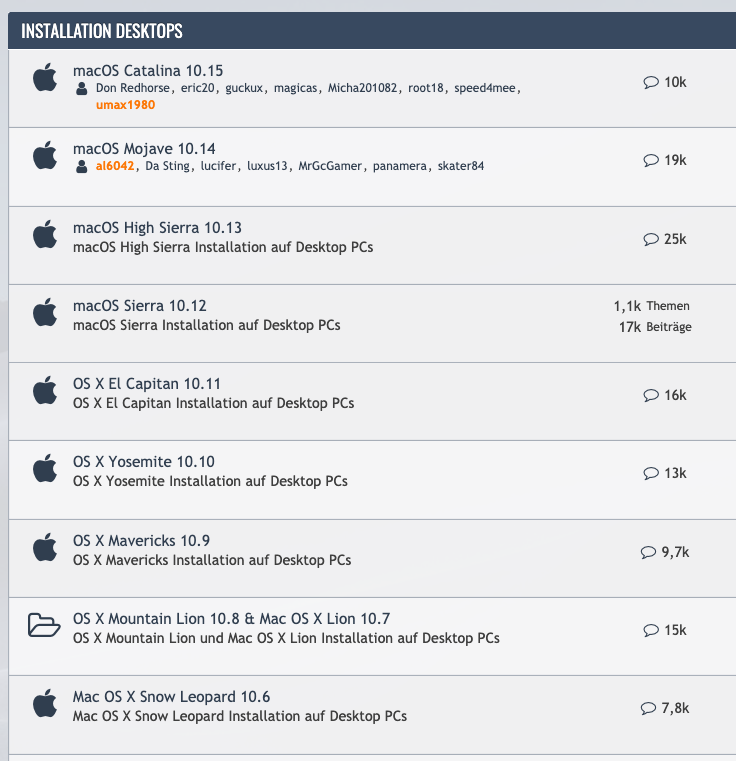View moderator al6042's profile
736x761 pixels.
pos(115,166)
